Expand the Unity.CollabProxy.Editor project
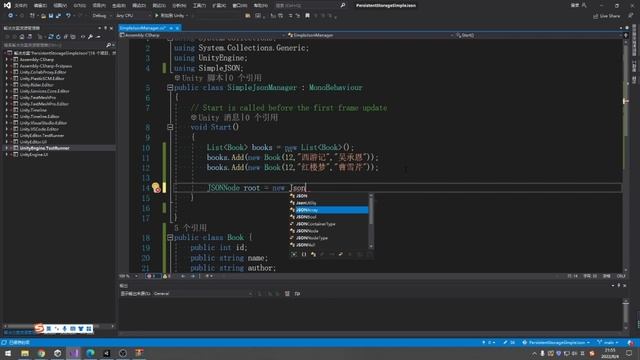This screenshot has width=640, height=360. tap(7, 72)
